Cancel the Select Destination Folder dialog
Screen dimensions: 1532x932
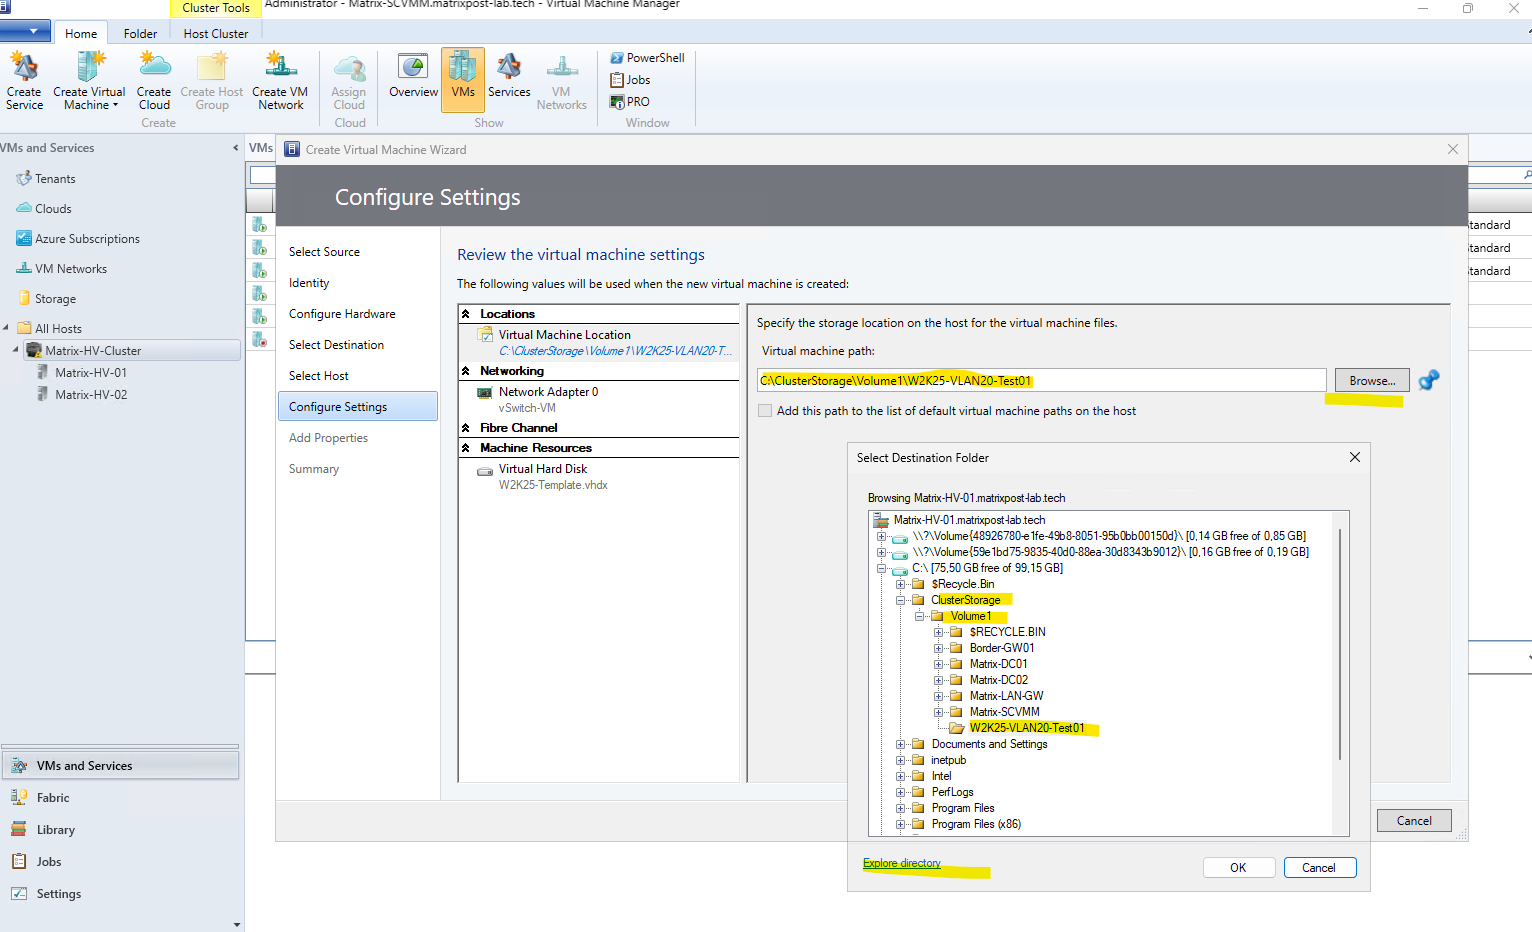point(1319,867)
